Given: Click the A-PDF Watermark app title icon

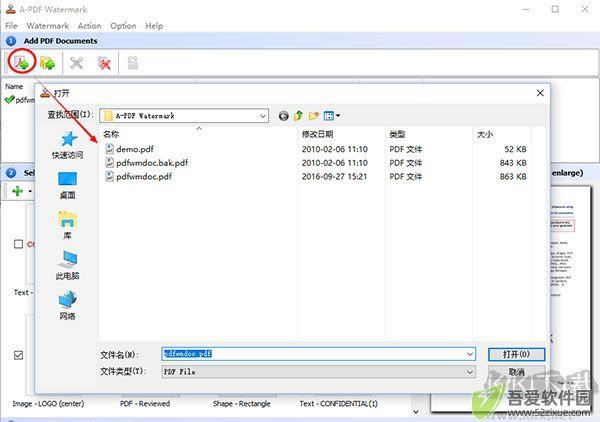Looking at the screenshot, I should click(10, 9).
